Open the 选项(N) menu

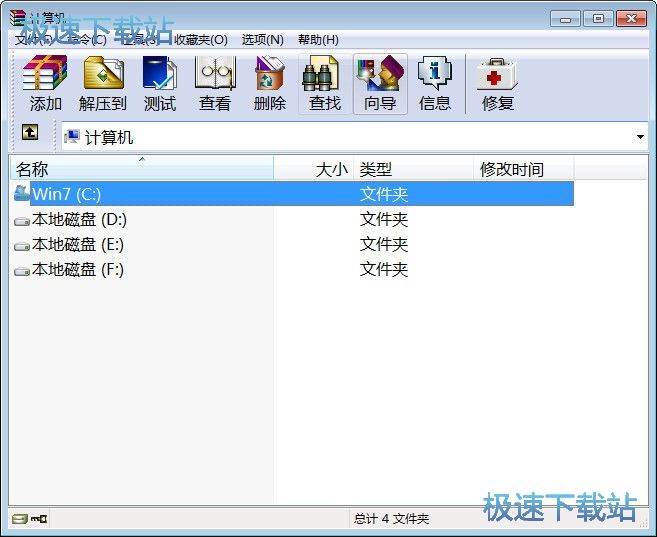262,39
